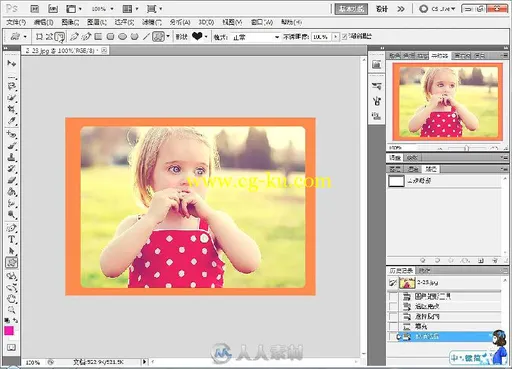Select the Path Selection tool
The image size is (512, 369).
pos(11,251)
